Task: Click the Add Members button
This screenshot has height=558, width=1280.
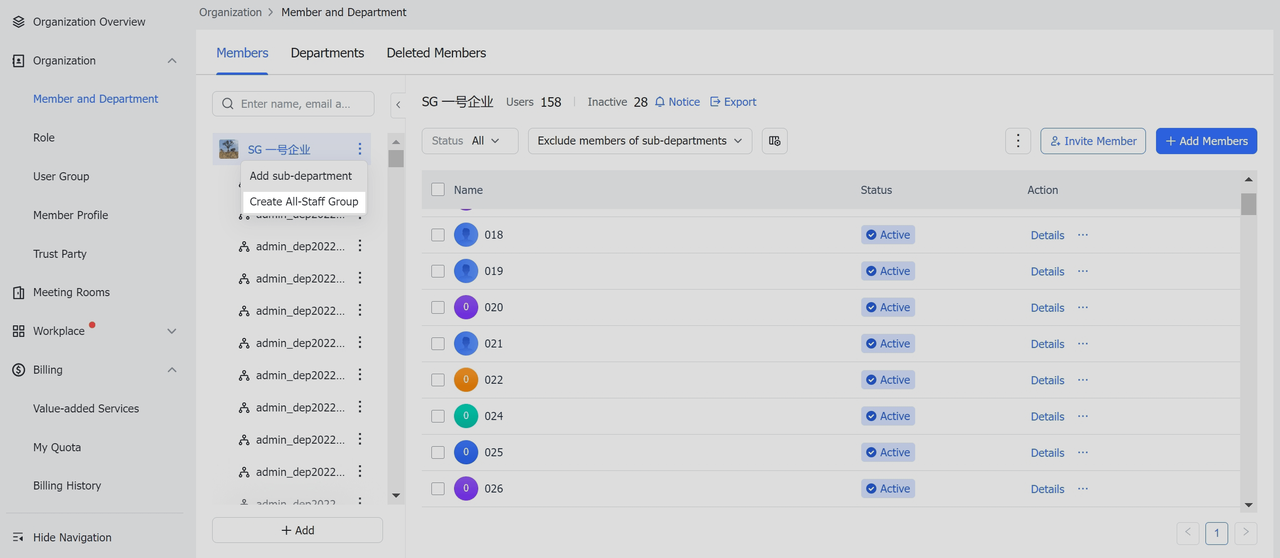Action: (1206, 141)
